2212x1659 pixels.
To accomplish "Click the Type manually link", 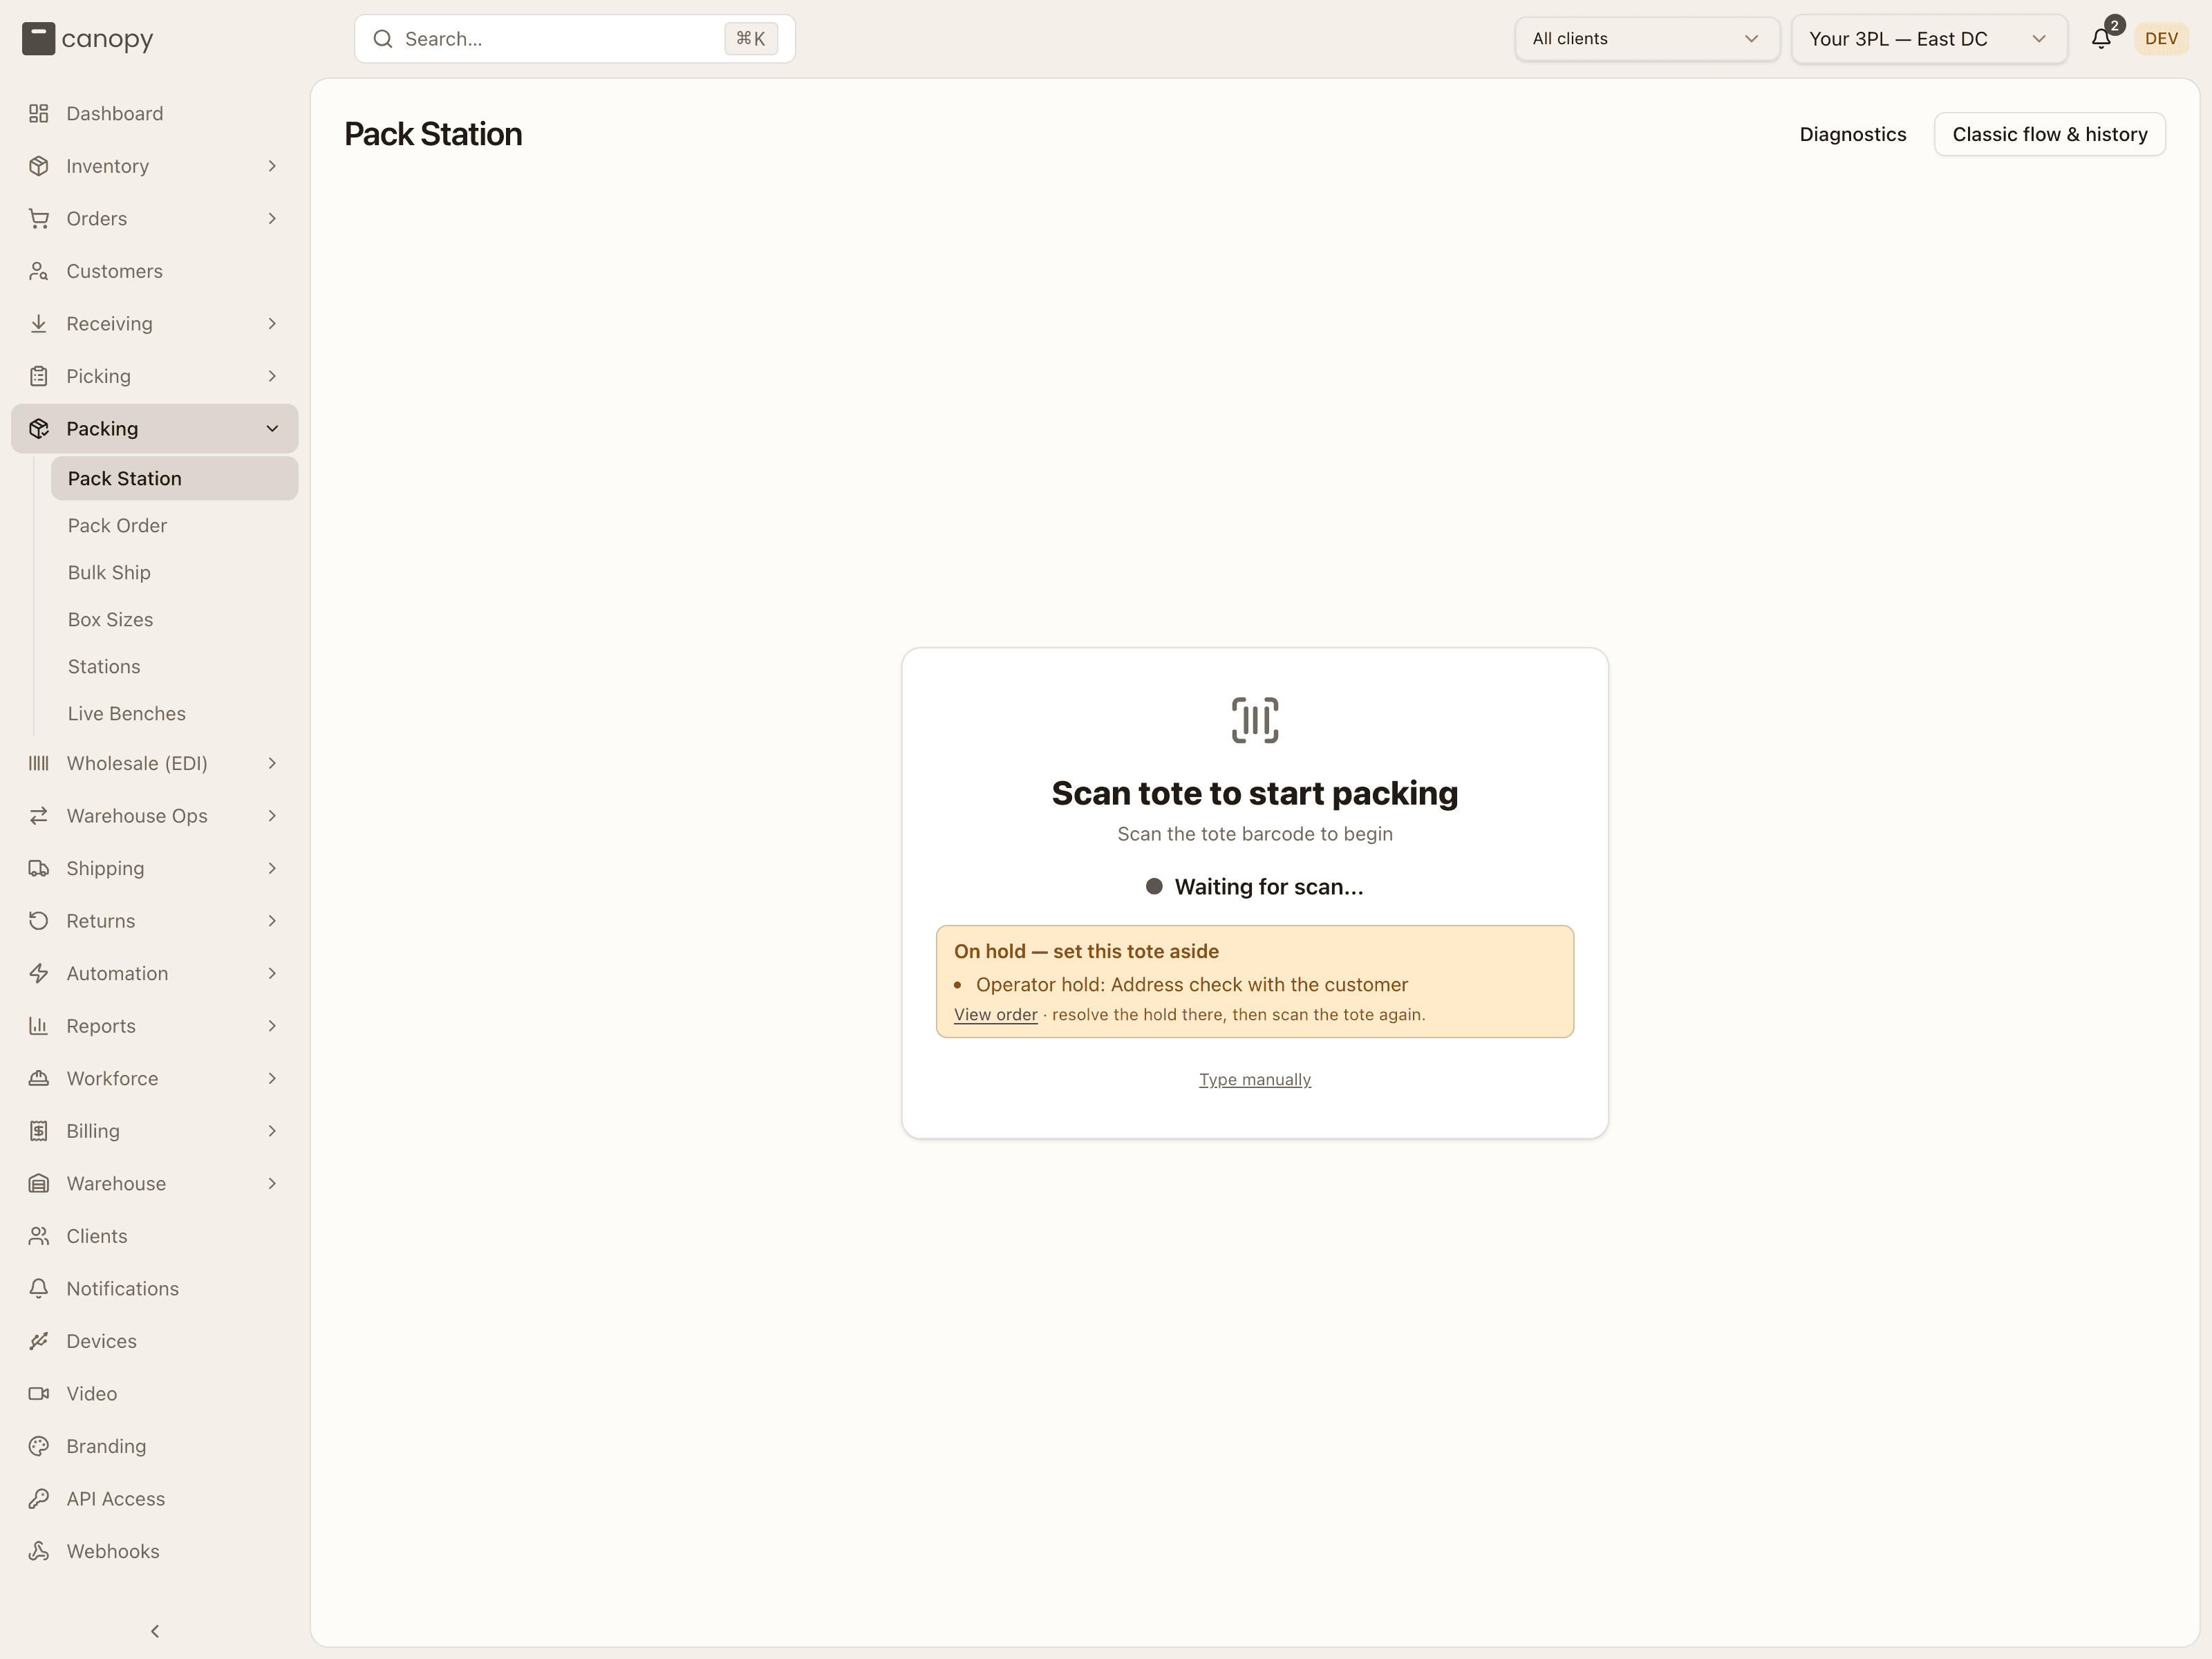I will 1254,1079.
